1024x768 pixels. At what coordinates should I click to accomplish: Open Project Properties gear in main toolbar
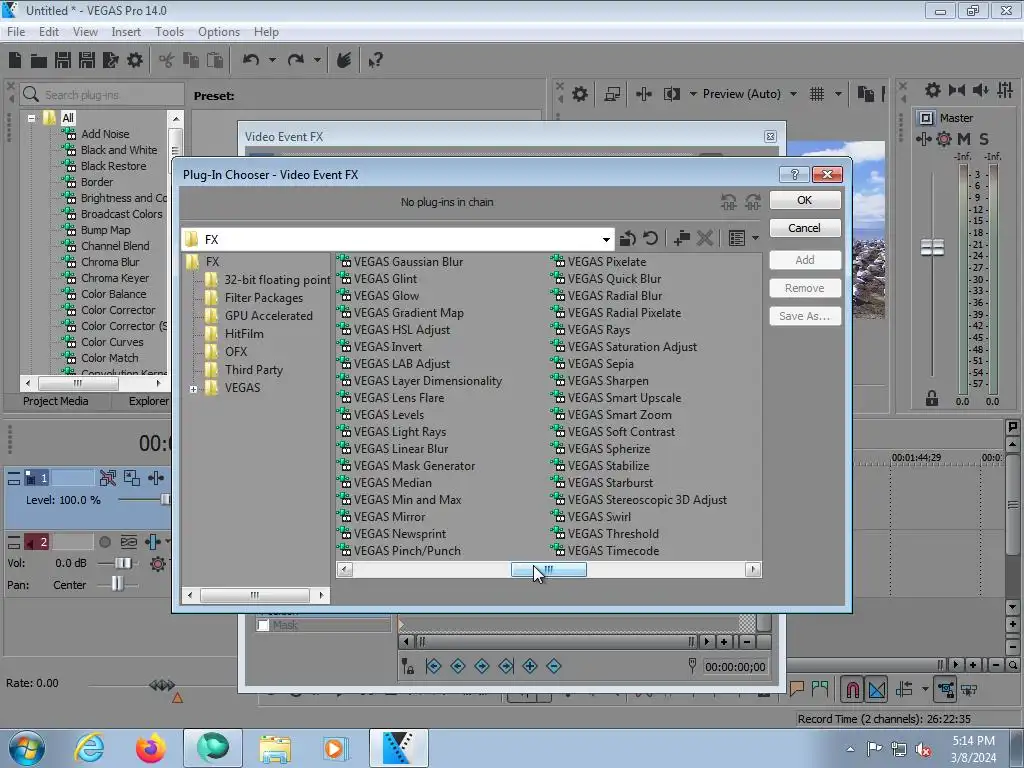[x=135, y=60]
